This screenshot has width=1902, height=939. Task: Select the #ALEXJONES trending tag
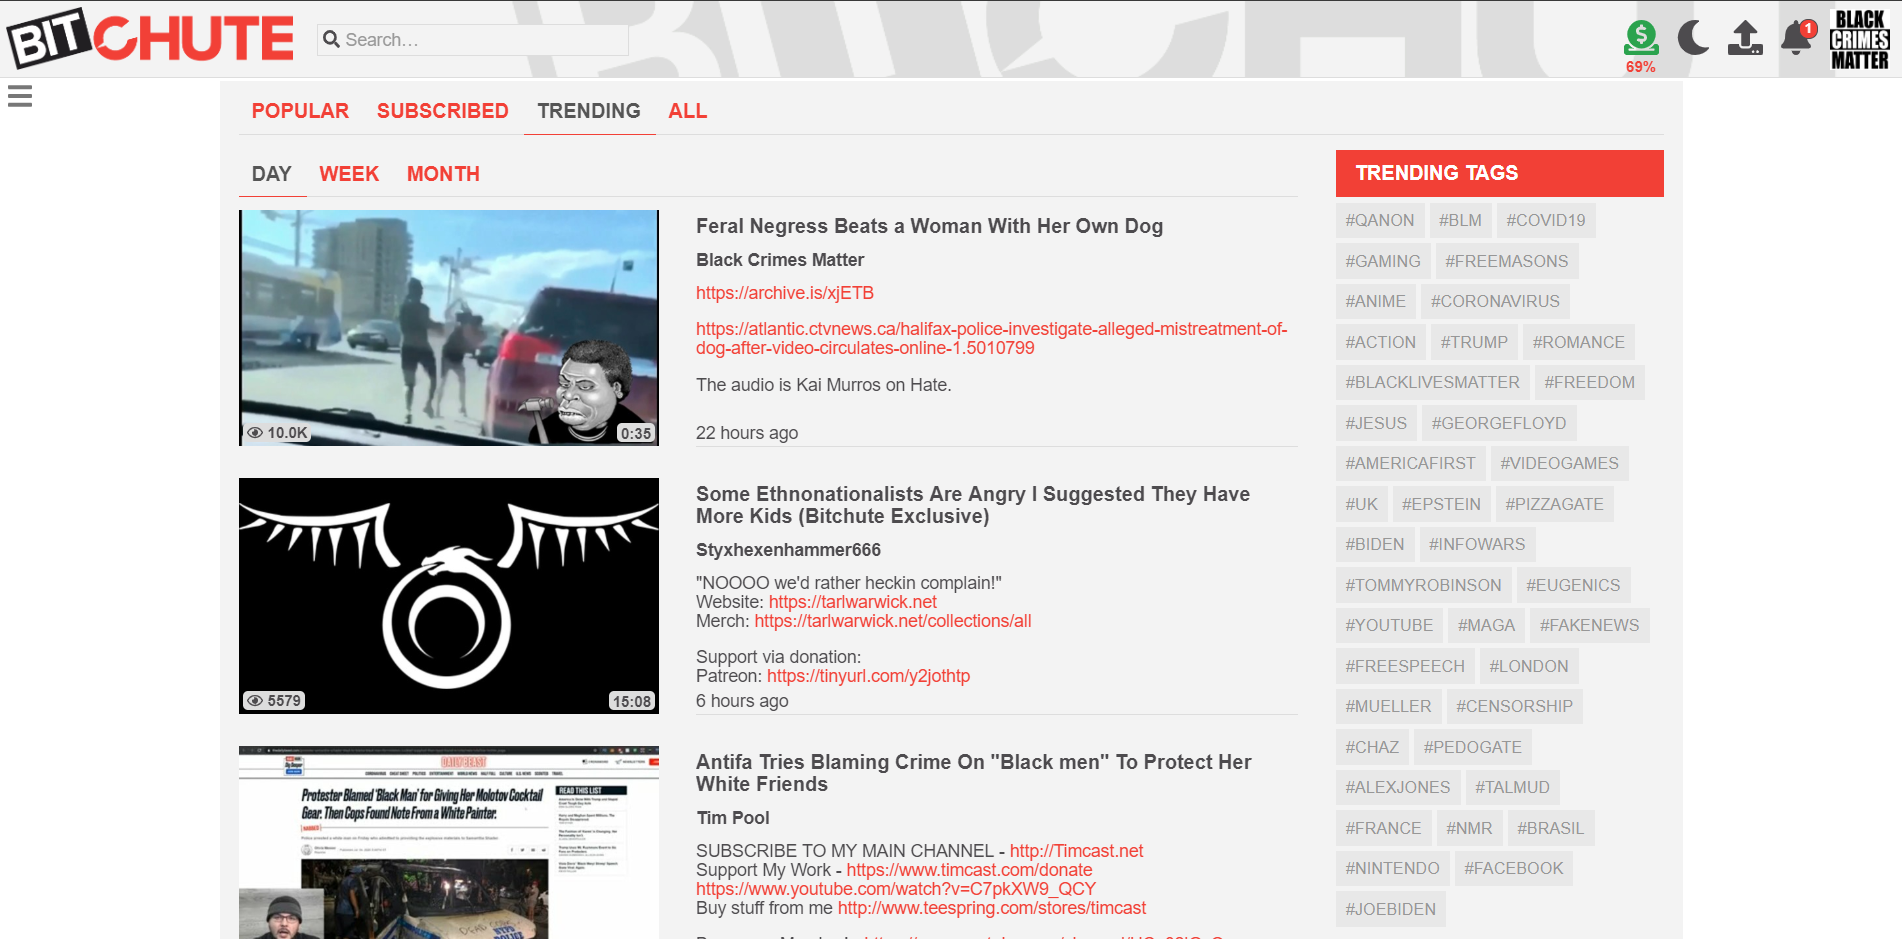(1398, 787)
